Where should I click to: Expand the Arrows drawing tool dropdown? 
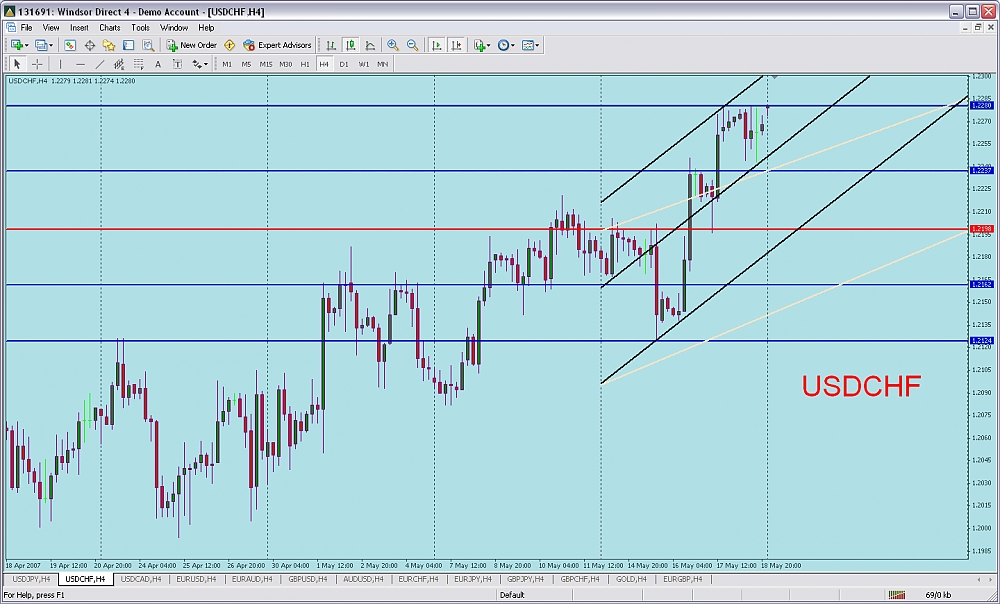point(200,64)
